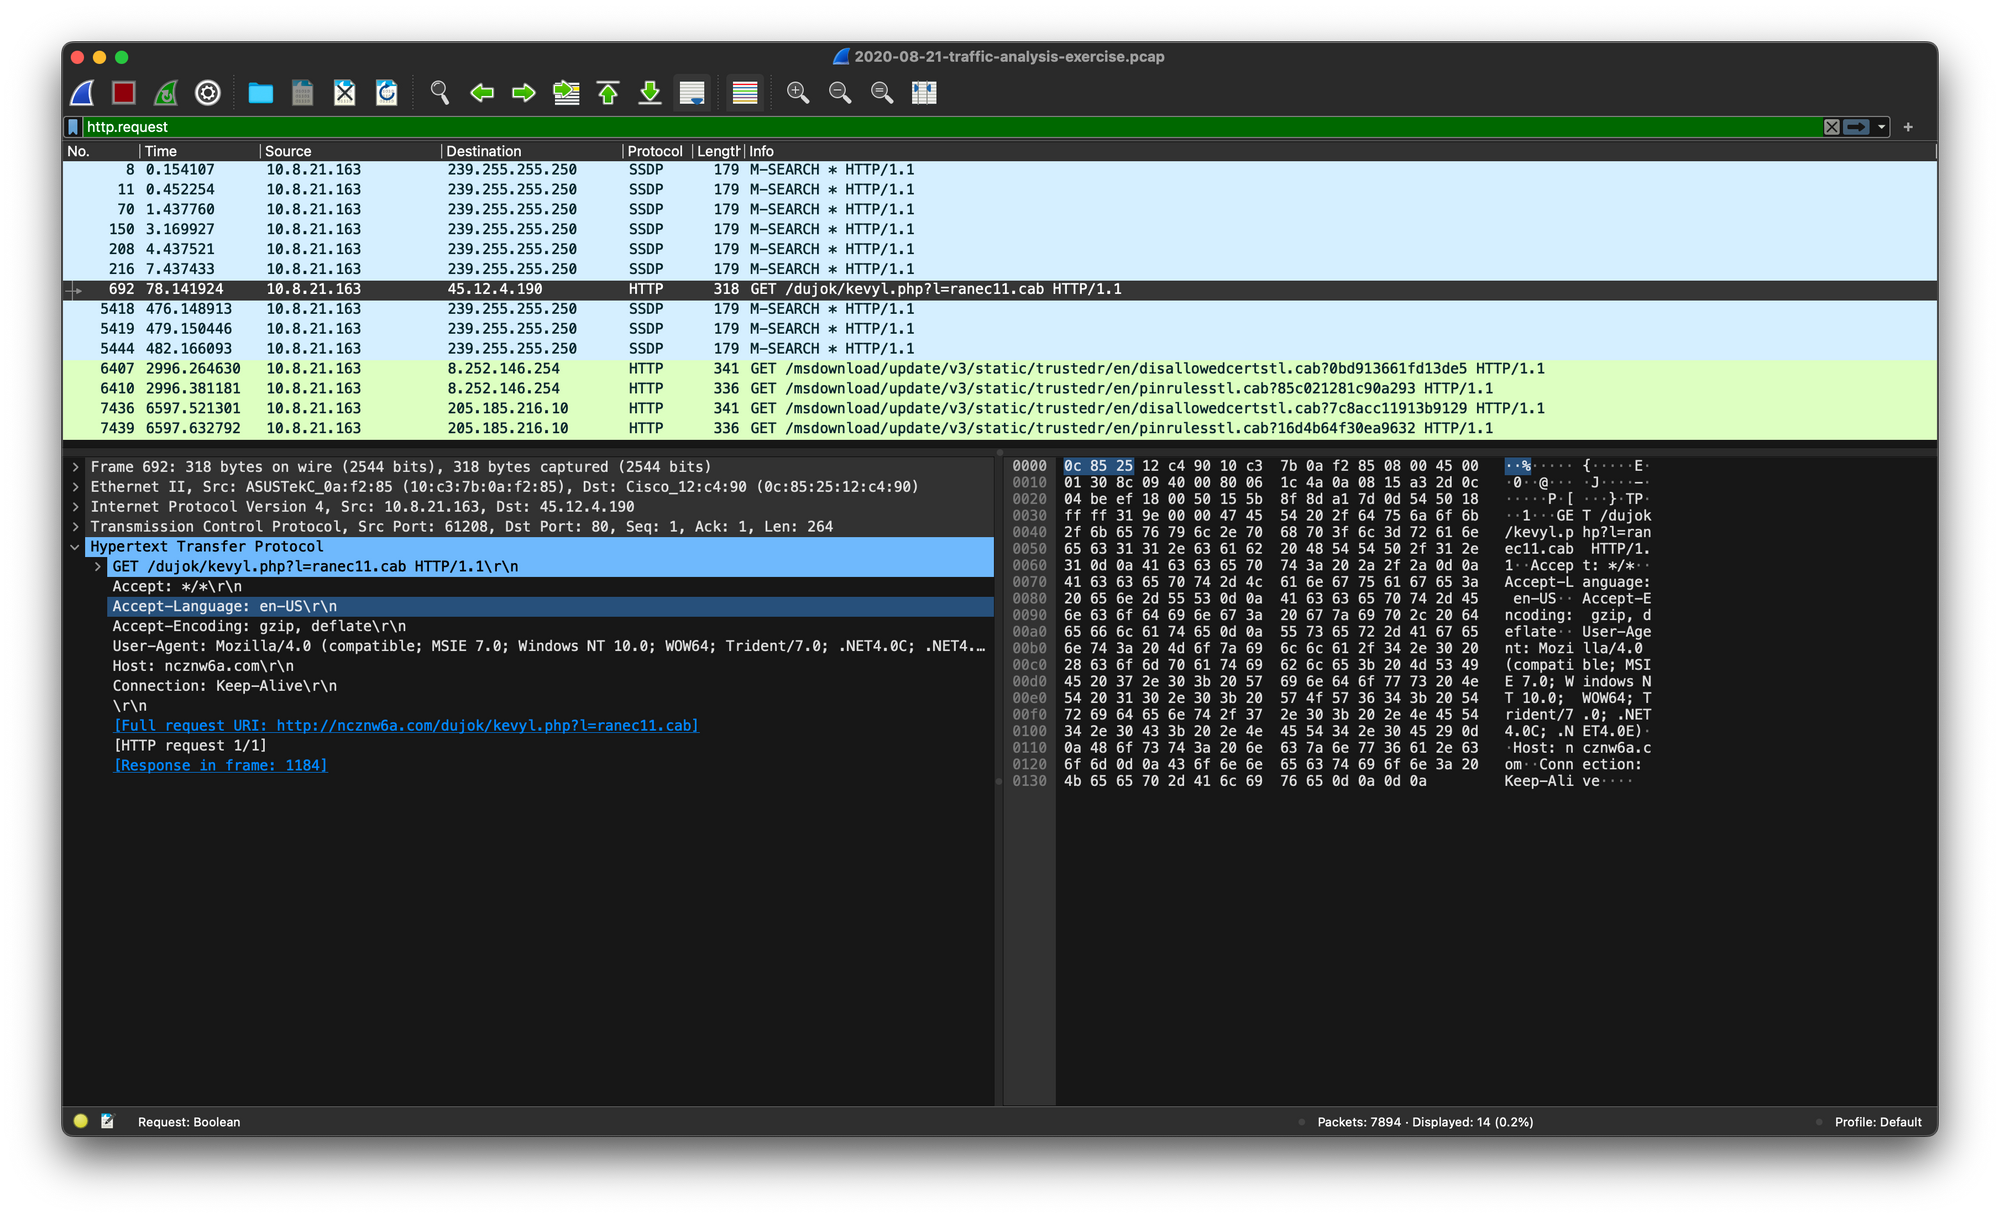Viewport: 2000px width, 1218px height.
Task: Select the Accept-Encoding header field
Action: (x=551, y=626)
